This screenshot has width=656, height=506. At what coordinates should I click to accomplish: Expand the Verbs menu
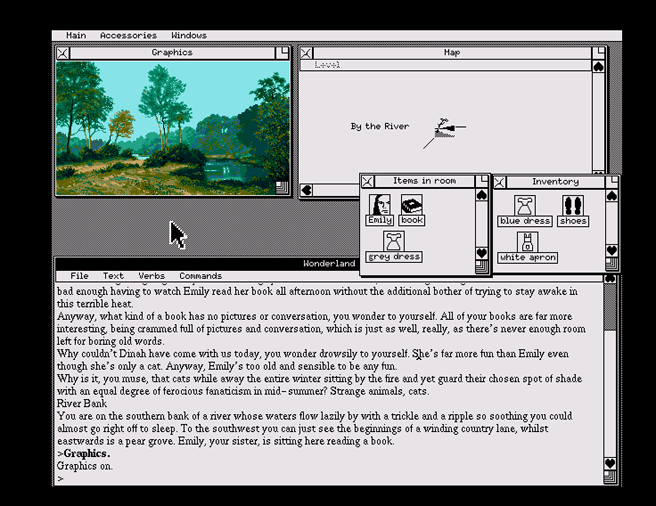151,276
